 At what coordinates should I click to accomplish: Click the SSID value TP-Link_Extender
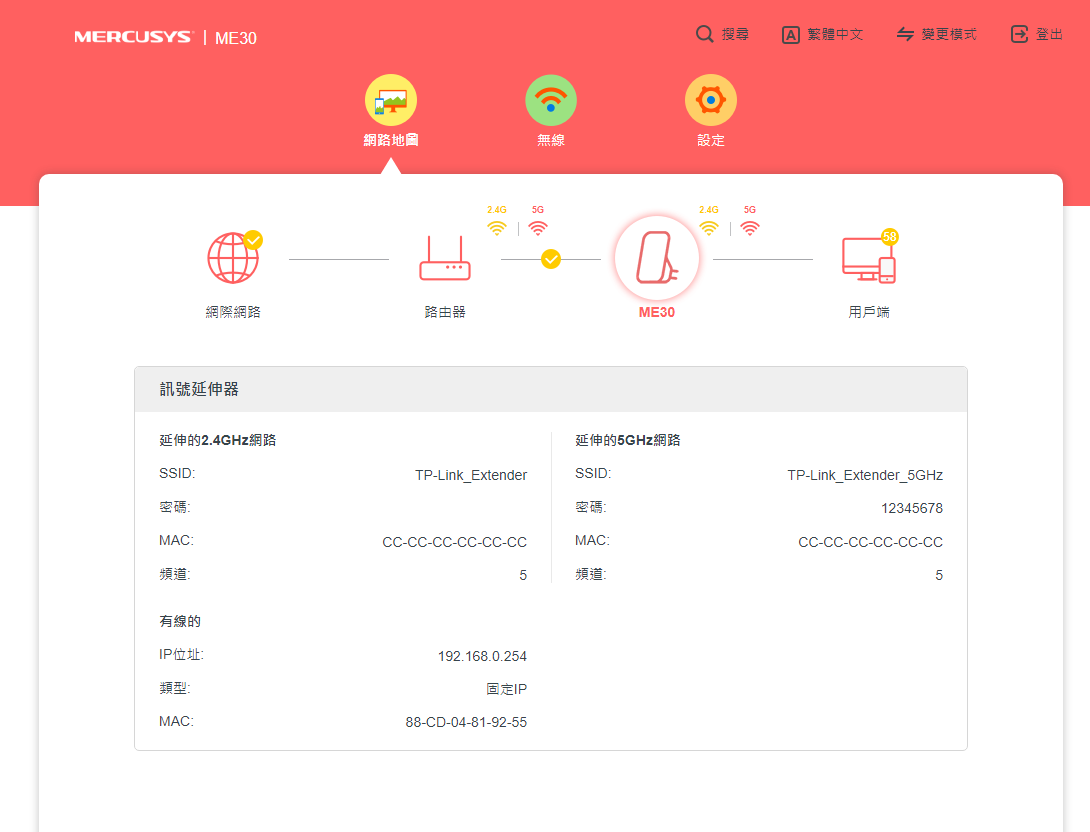click(471, 475)
